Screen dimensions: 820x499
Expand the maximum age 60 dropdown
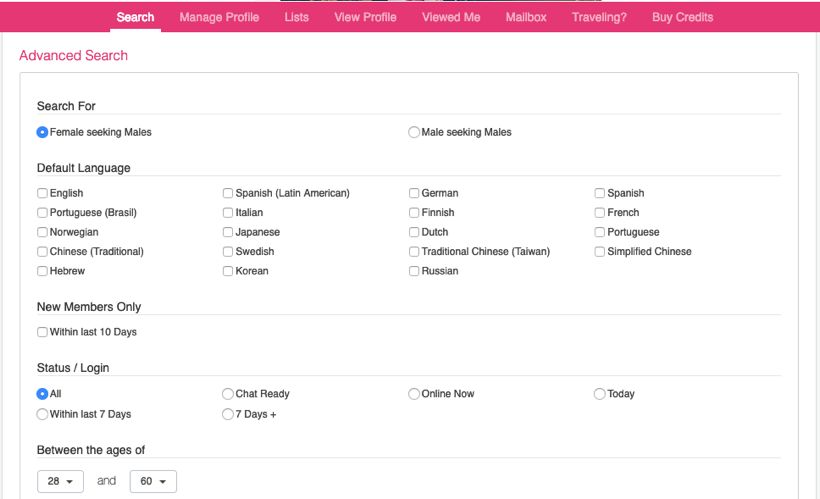(153, 481)
